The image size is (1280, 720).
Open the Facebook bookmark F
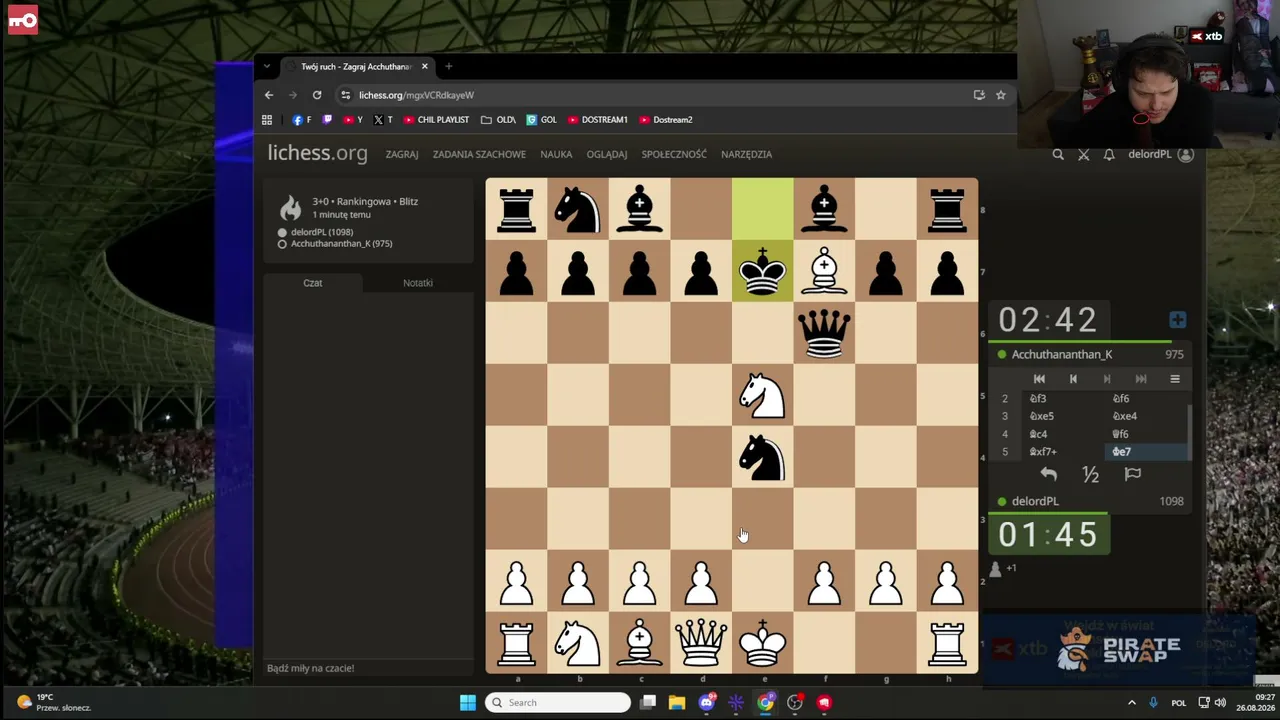302,120
